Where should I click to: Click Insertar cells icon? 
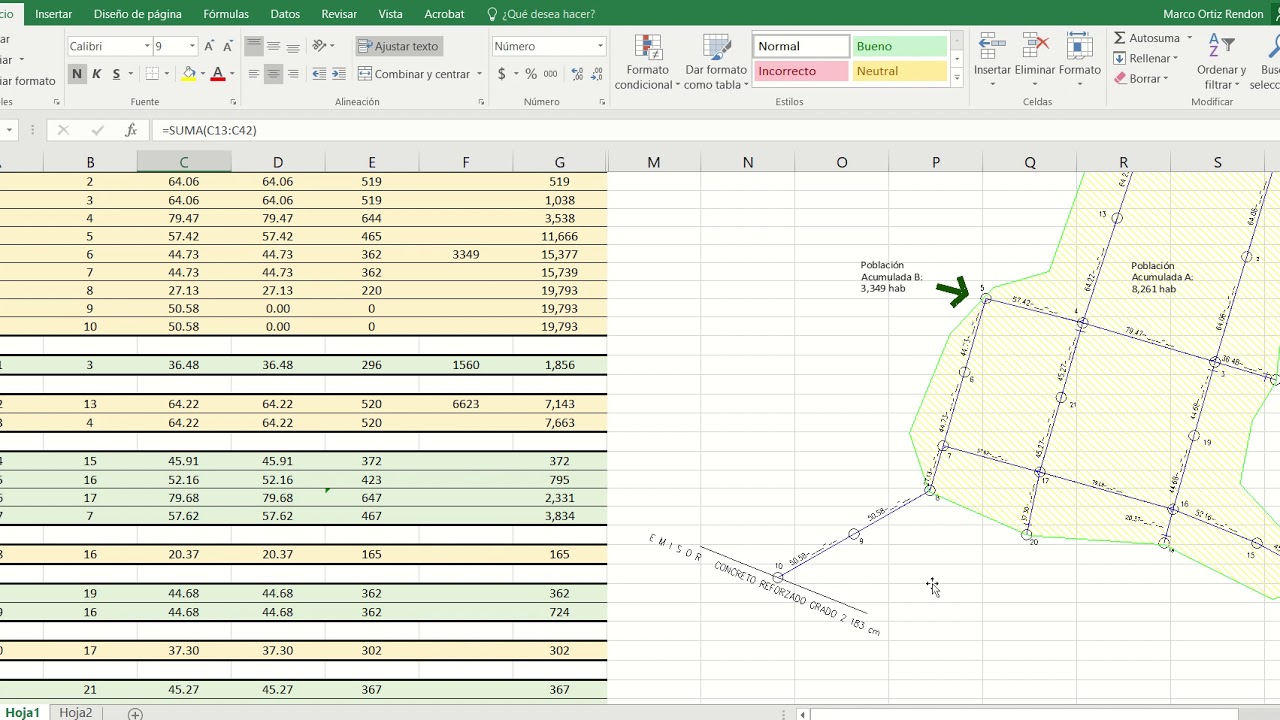click(x=992, y=47)
